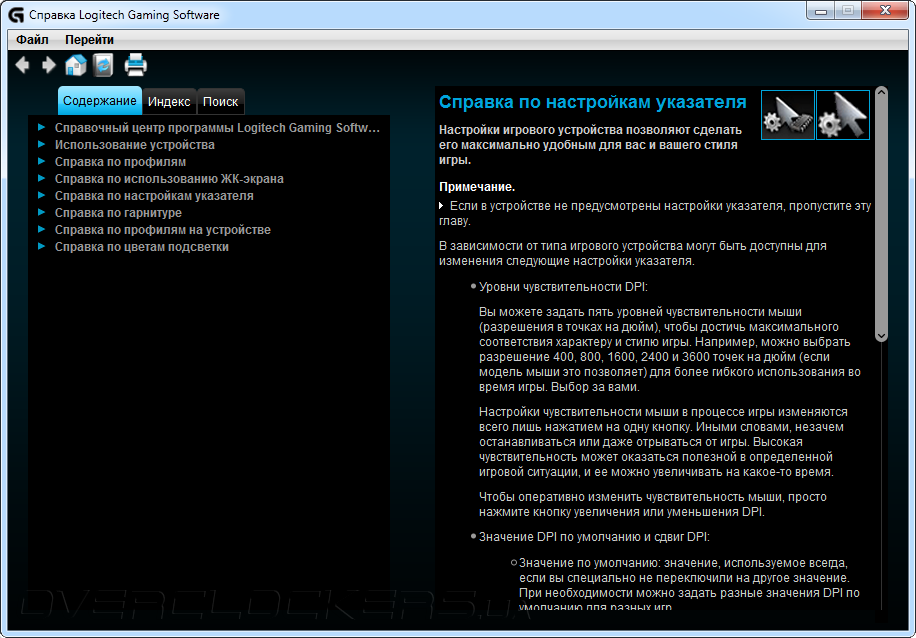Switch to the Поиск tab
The image size is (916, 638).
pyautogui.click(x=220, y=102)
